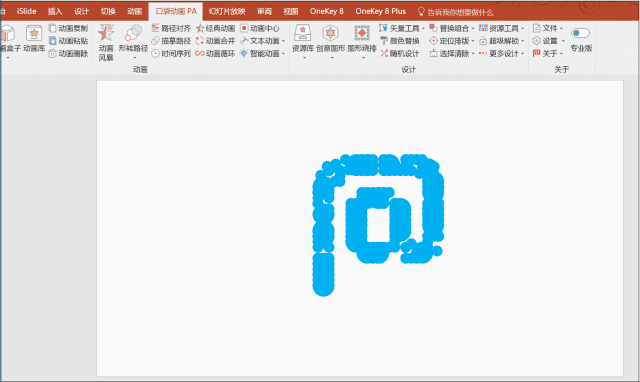Screen dimensions: 640x382
Task: Switch to the 审阅 Review tab
Action: (264, 11)
